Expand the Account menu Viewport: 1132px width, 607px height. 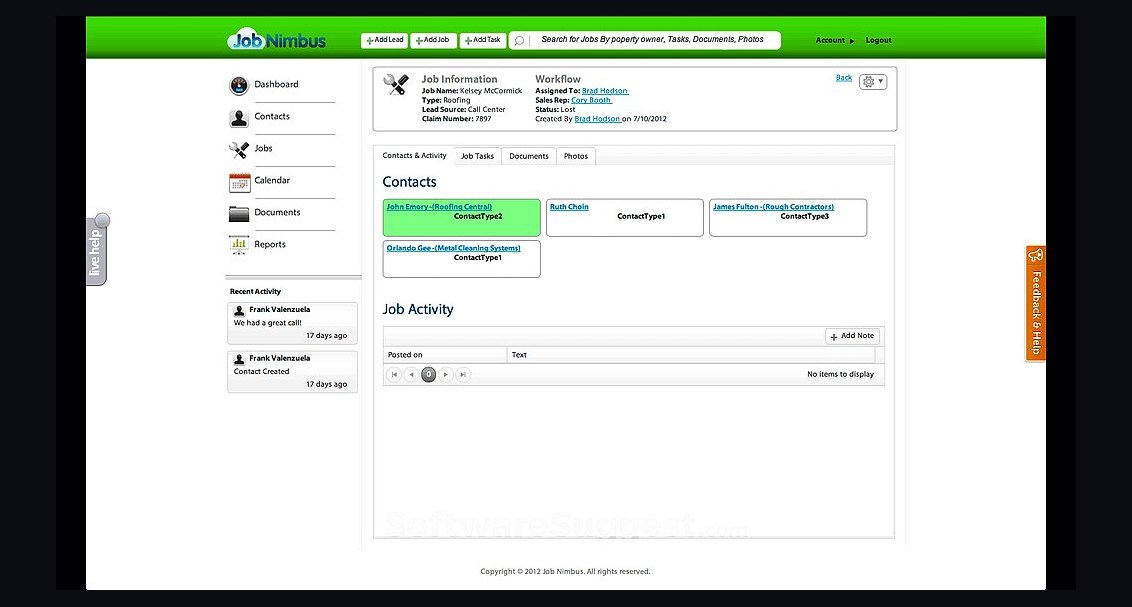point(835,40)
